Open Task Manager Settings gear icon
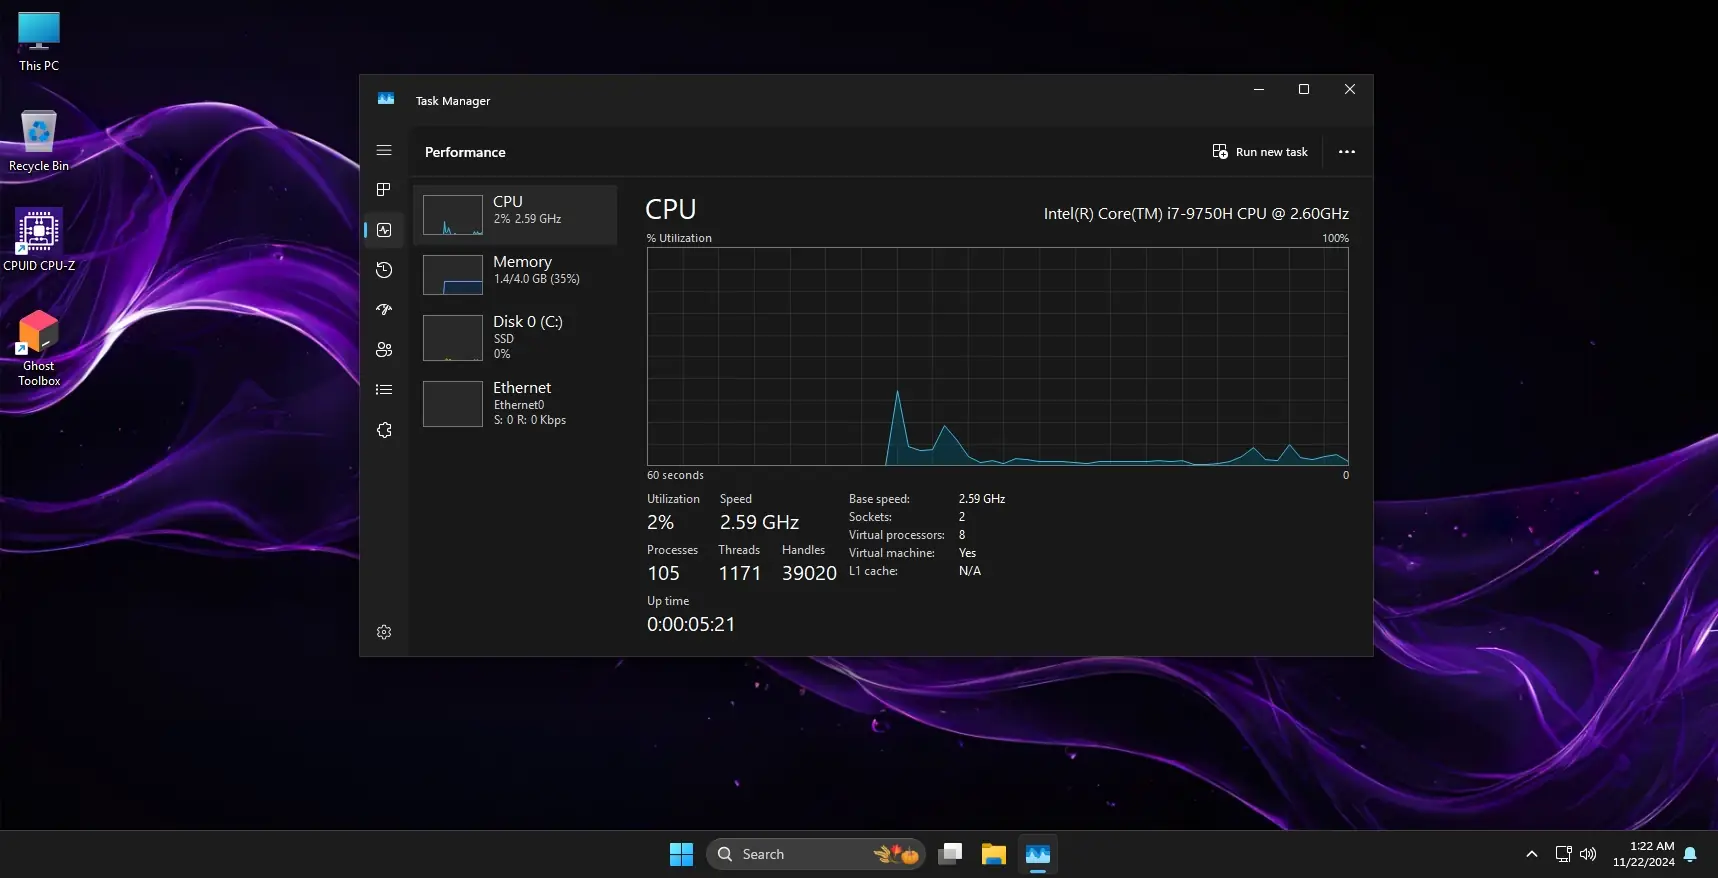Viewport: 1718px width, 878px height. click(x=384, y=632)
